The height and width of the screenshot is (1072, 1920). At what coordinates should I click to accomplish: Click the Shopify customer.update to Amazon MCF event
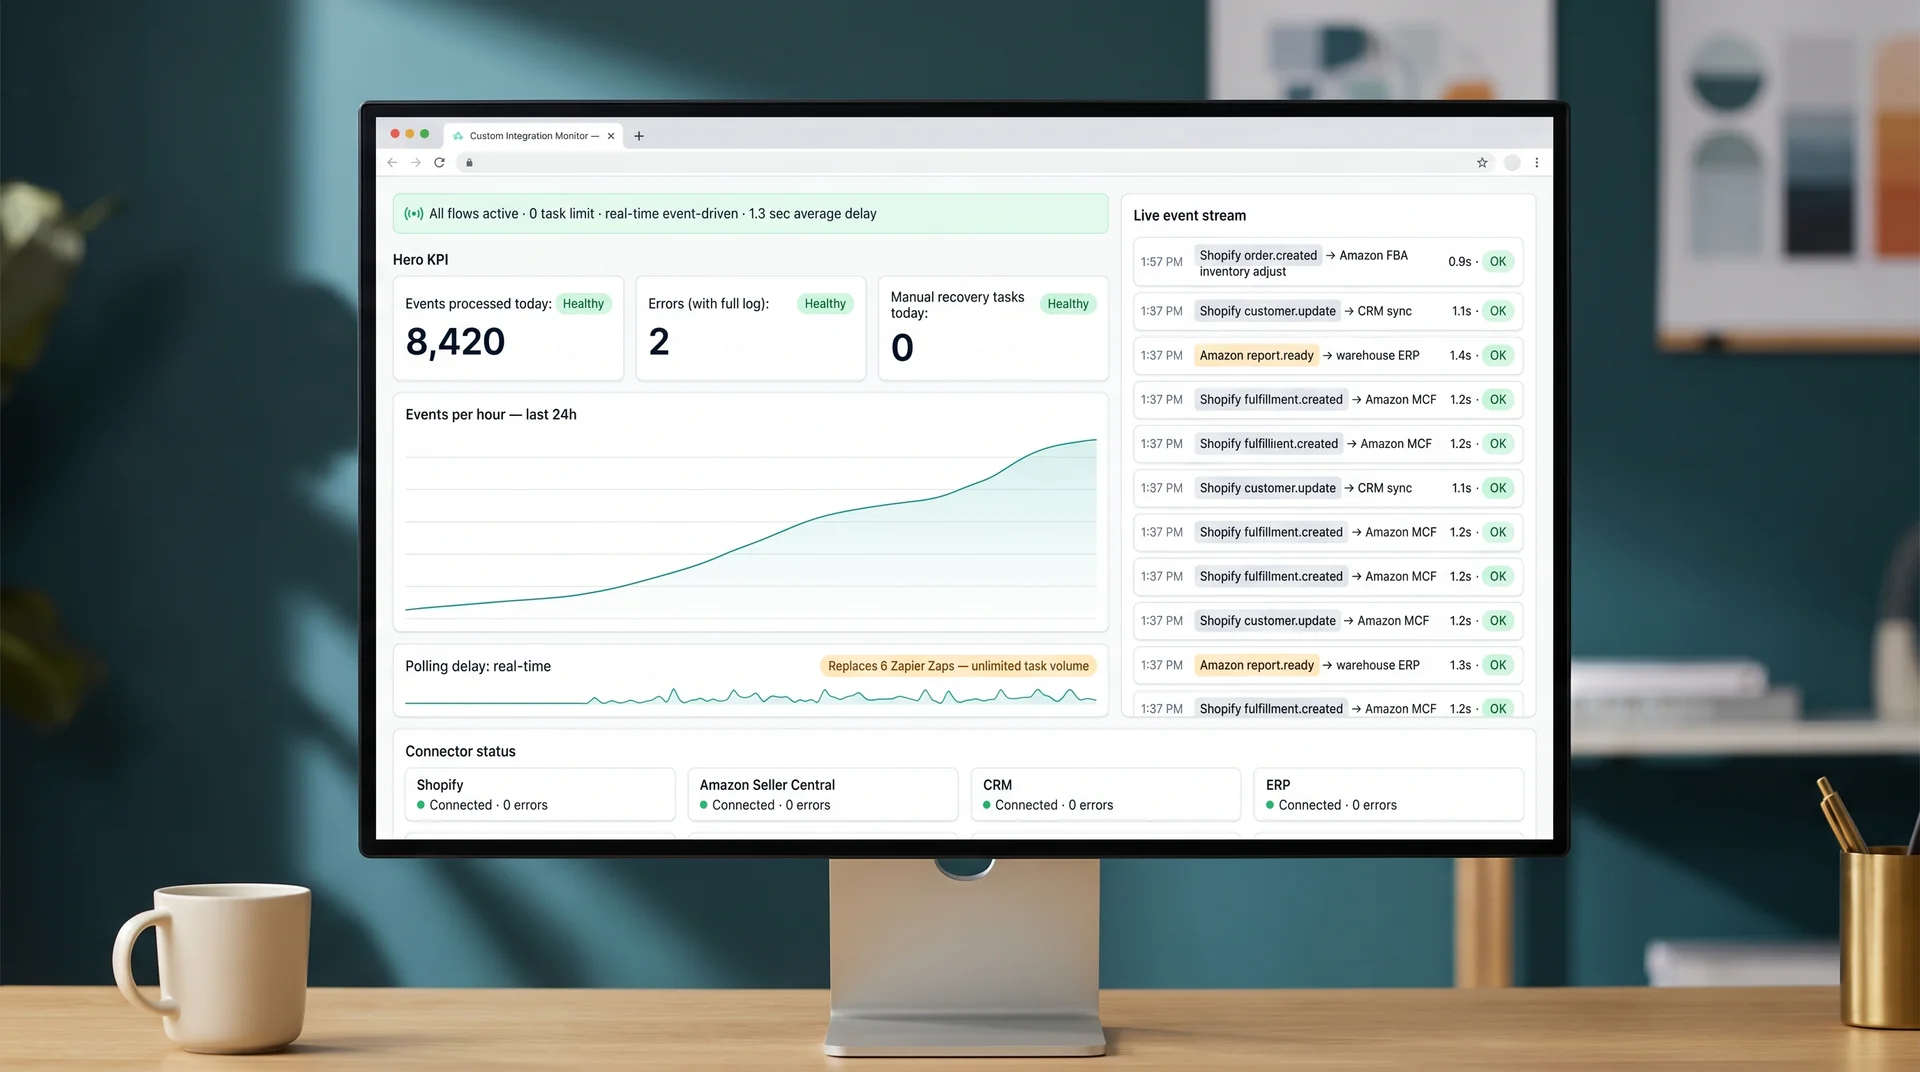click(1328, 621)
